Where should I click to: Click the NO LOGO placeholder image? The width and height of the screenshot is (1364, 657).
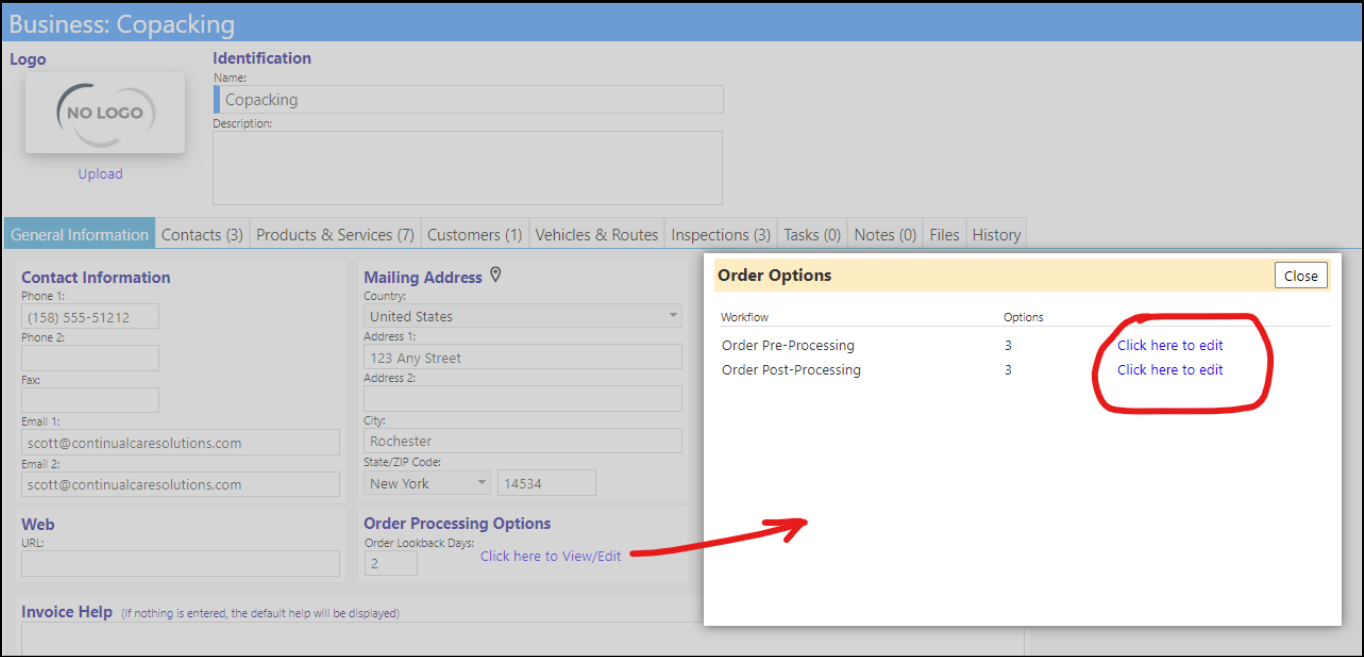pyautogui.click(x=105, y=113)
